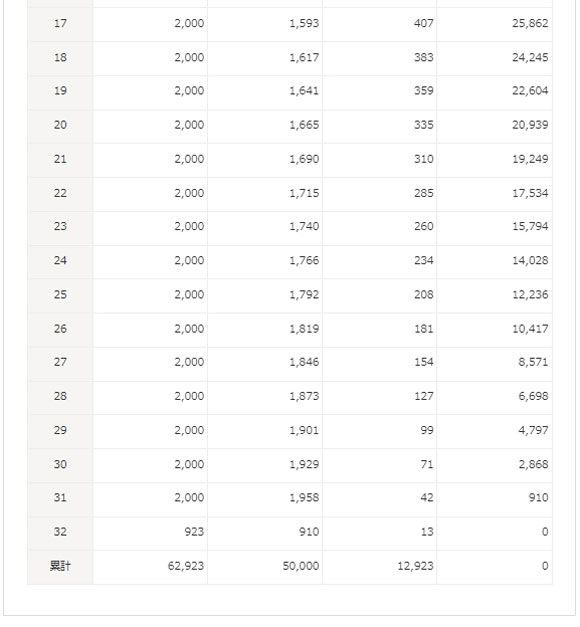
Task: Click the 1,665 principal value
Action: tap(304, 125)
